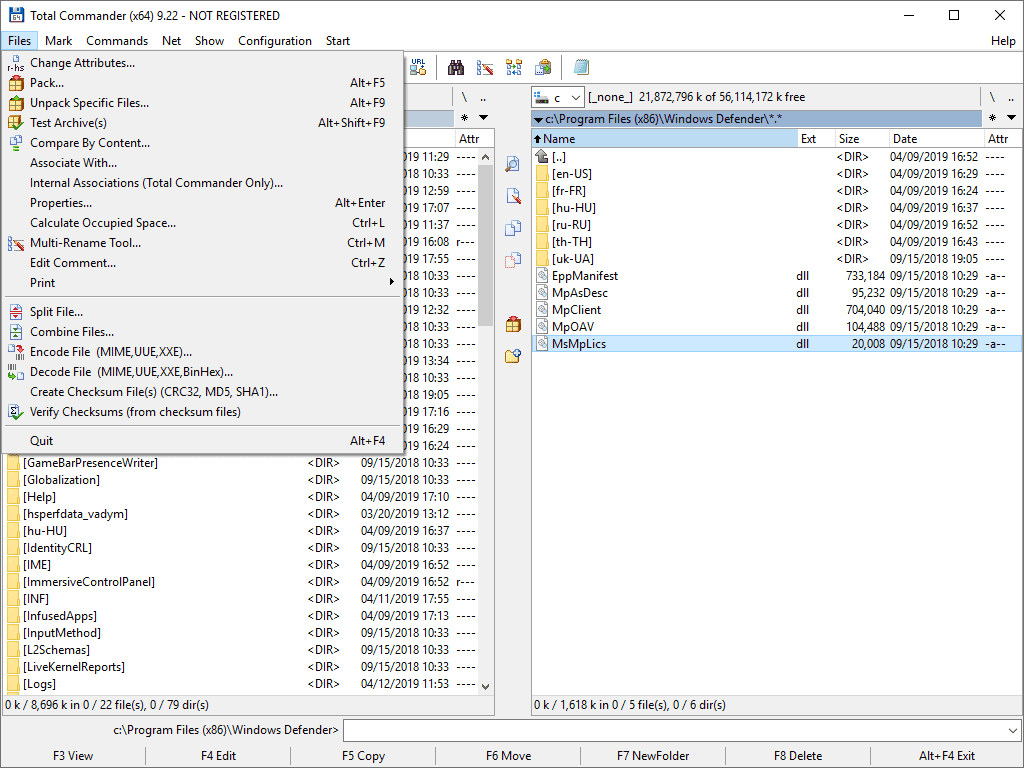Click the F6 Move button
1024x768 pixels.
508,756
